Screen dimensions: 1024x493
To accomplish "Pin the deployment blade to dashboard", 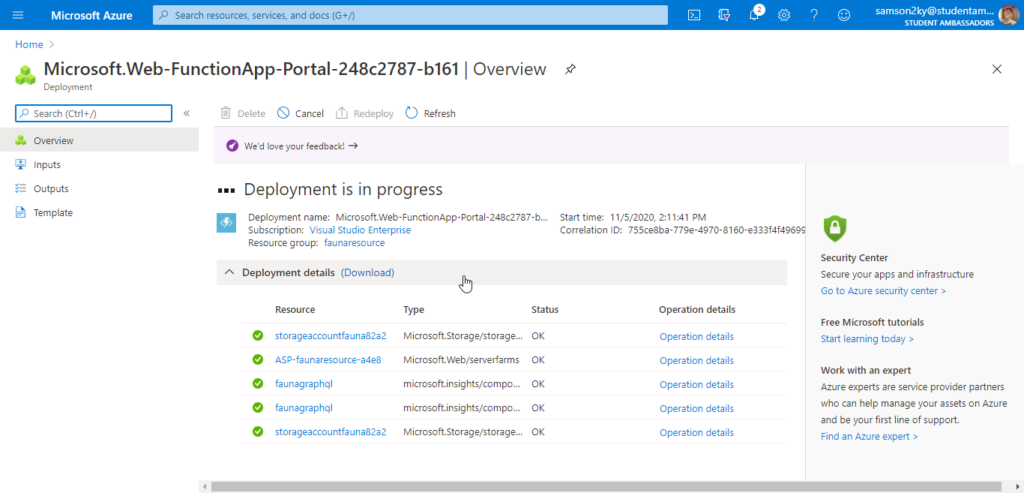I will point(570,69).
